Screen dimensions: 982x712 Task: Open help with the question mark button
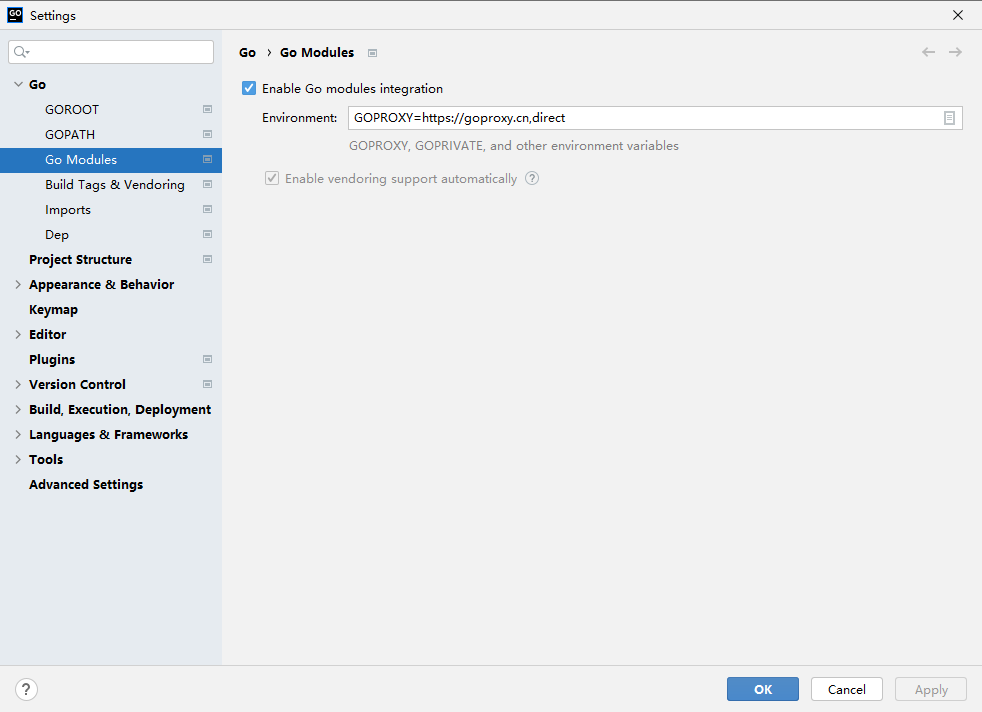click(26, 689)
